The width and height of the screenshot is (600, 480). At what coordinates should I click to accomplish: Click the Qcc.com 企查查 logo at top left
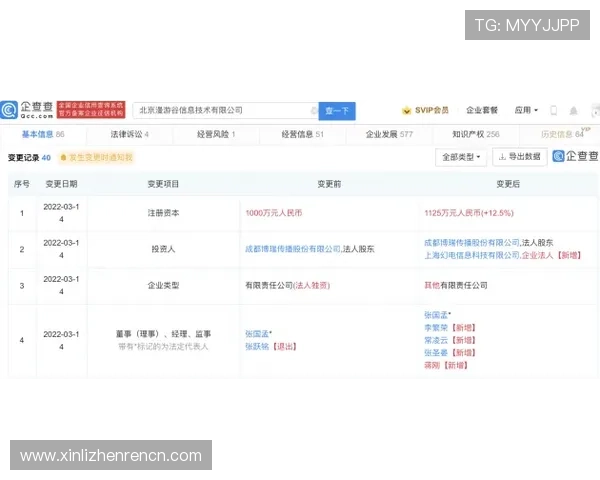(x=27, y=110)
